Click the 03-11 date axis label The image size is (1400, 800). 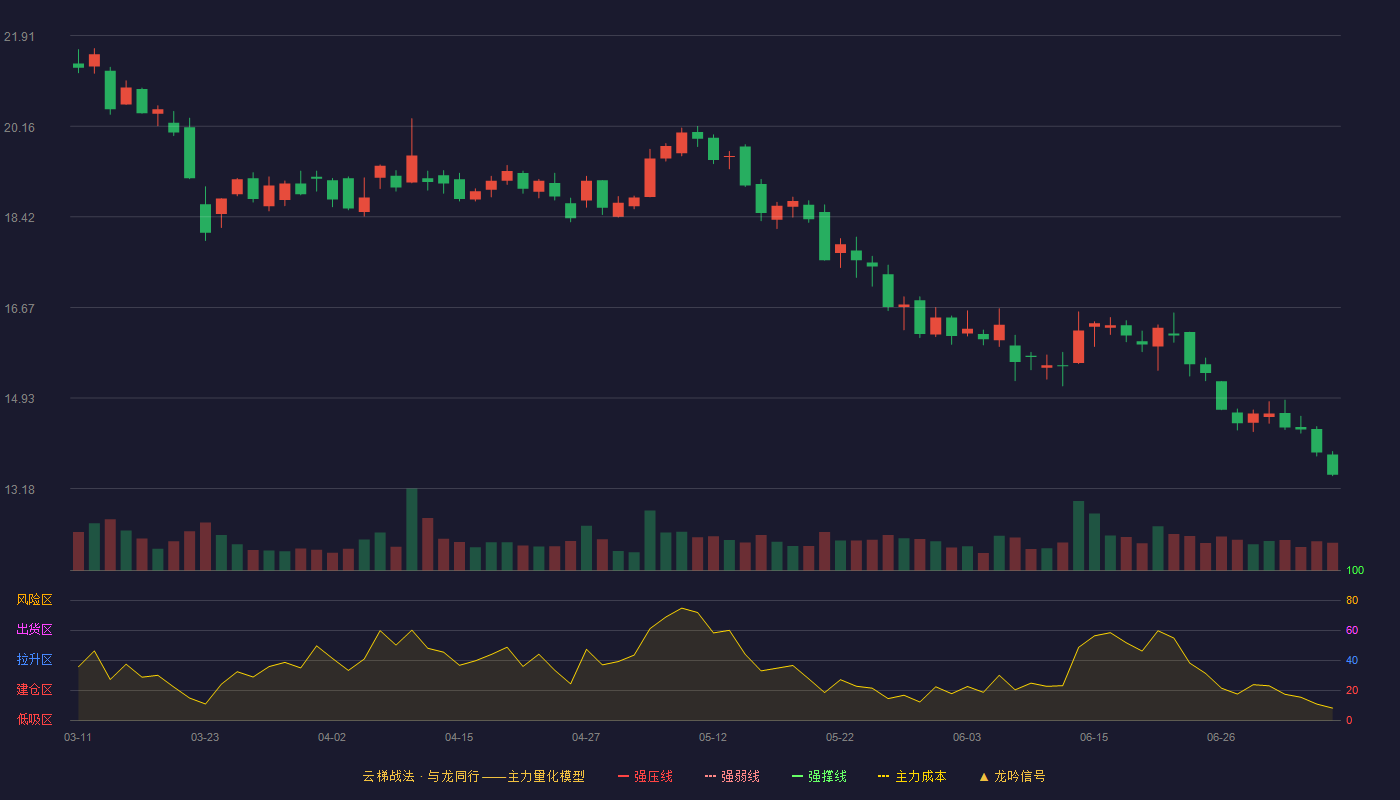(x=78, y=737)
